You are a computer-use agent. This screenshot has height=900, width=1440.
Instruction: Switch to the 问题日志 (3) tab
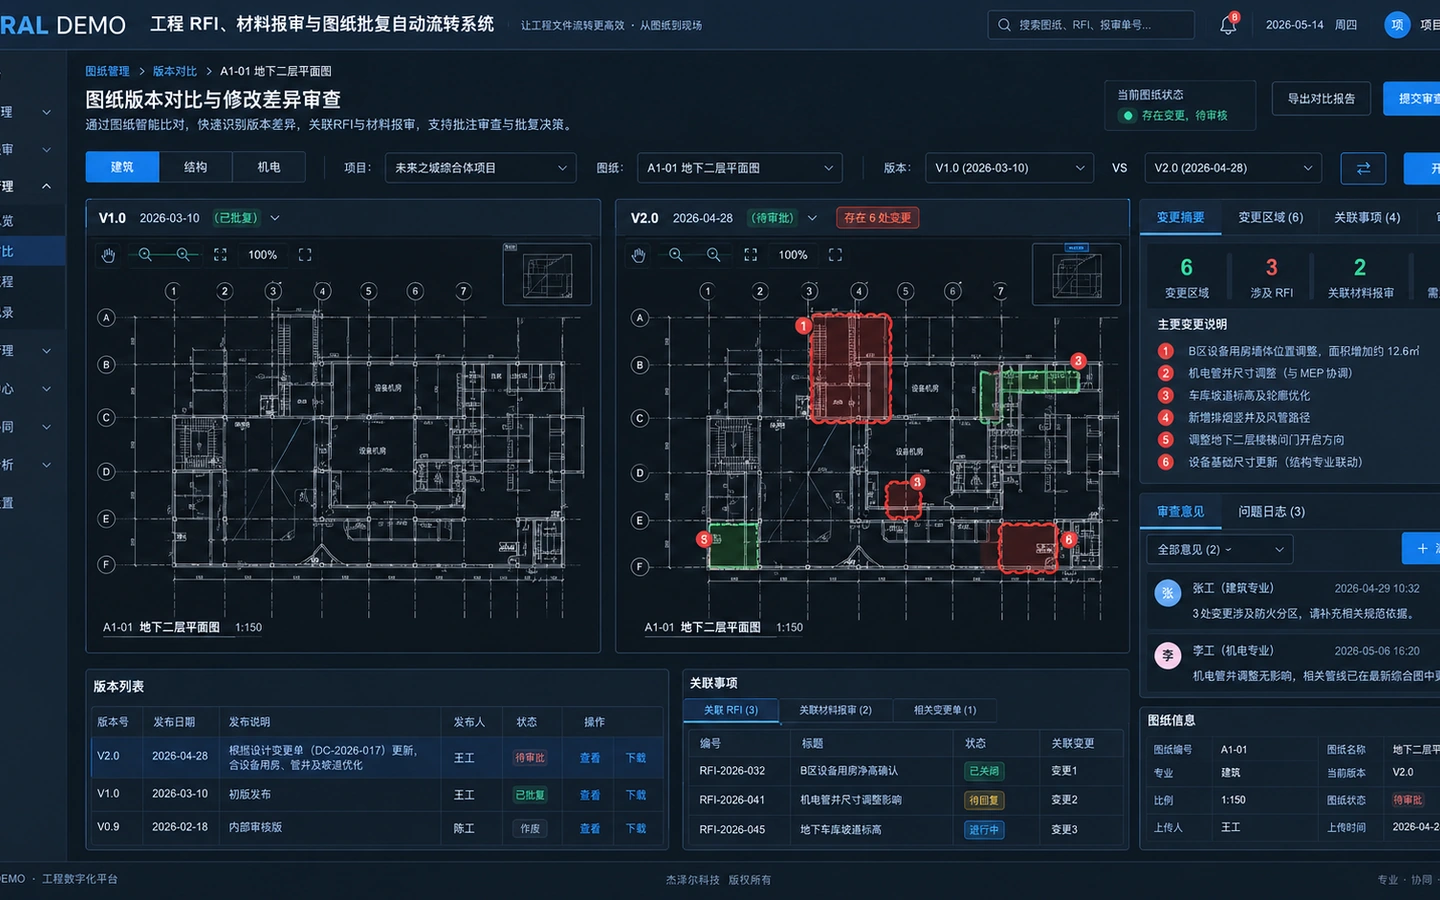point(1272,512)
